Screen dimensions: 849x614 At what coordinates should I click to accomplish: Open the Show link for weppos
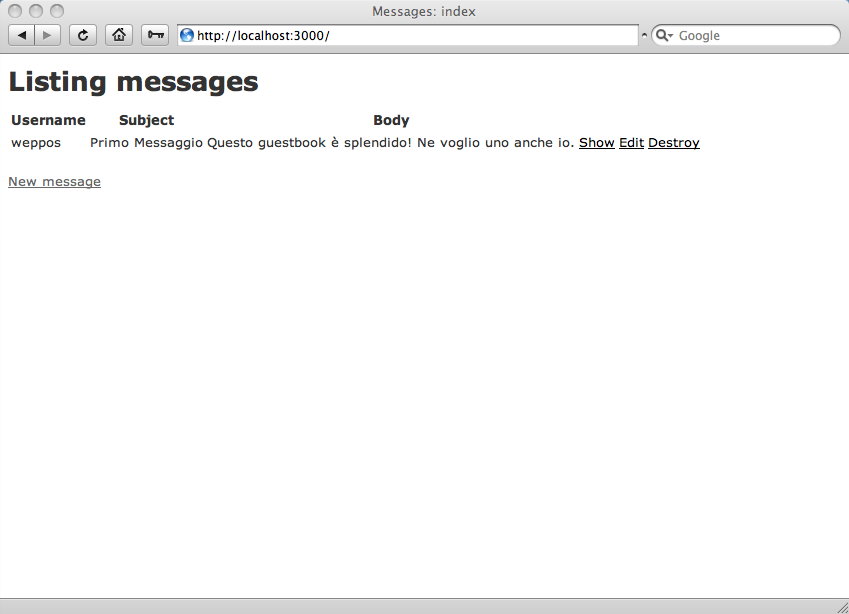coord(597,142)
